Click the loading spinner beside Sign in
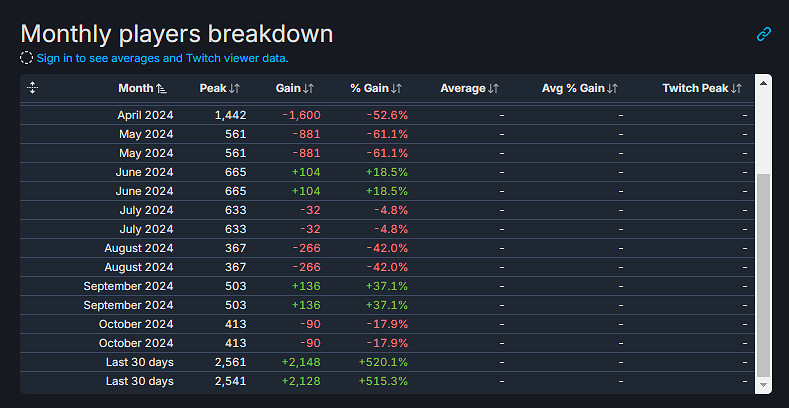 click(27, 57)
